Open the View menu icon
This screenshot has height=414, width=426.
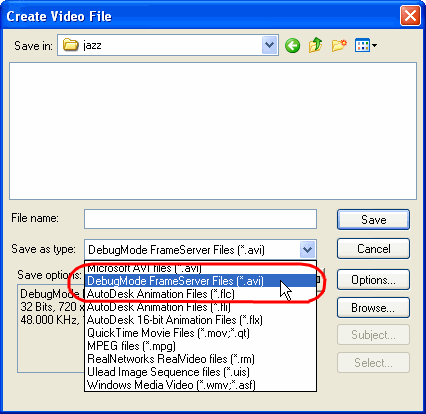[366, 45]
